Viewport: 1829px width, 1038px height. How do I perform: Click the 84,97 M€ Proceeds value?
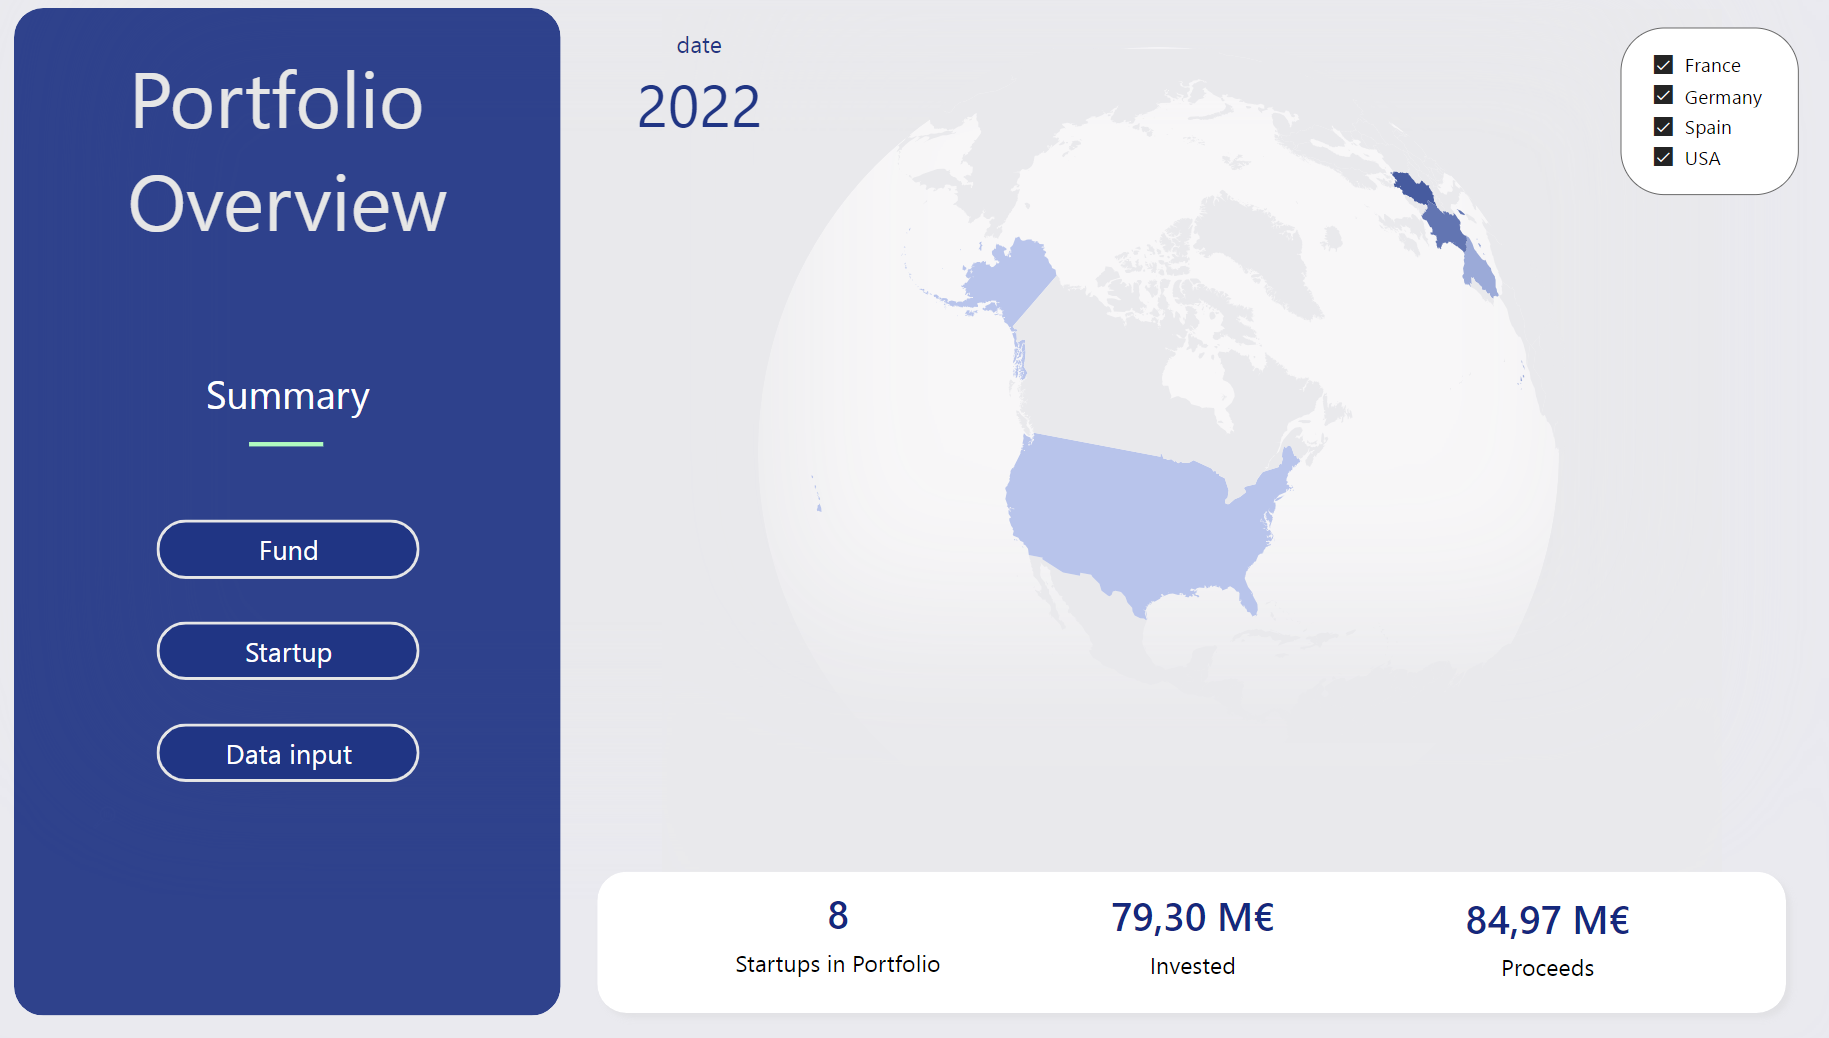pos(1547,920)
